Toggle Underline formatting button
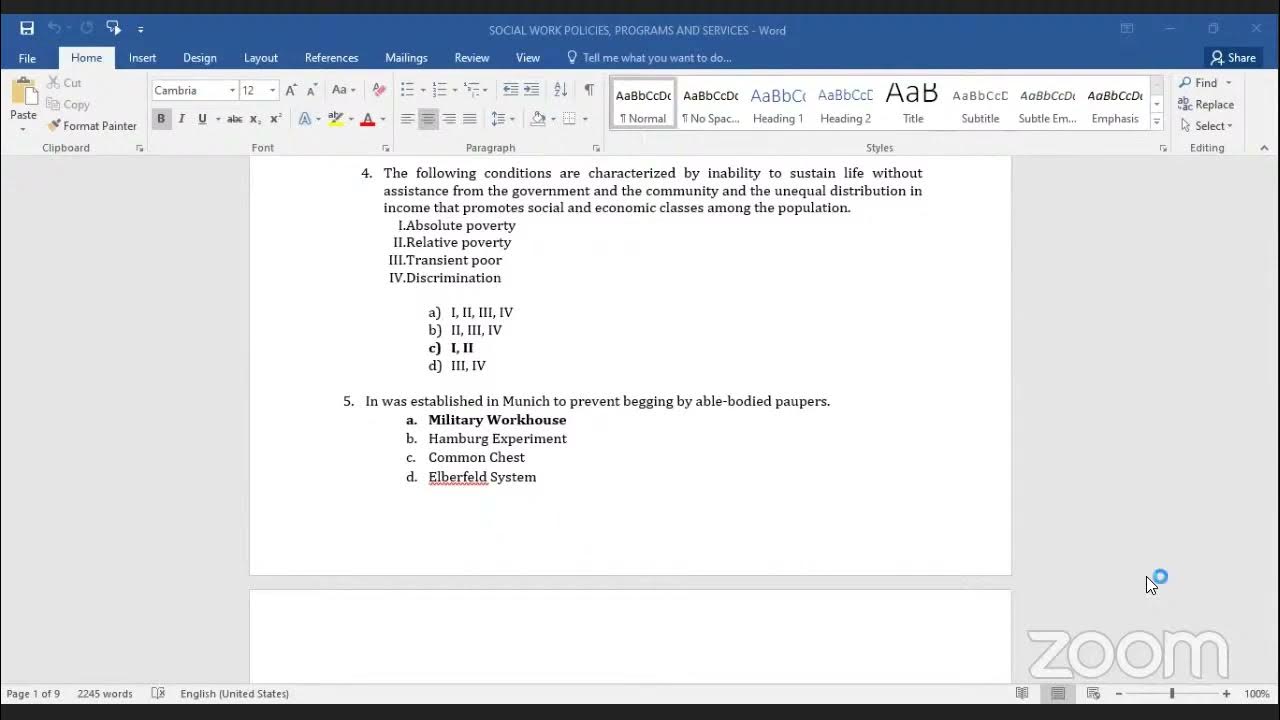This screenshot has width=1280, height=720. point(202,119)
